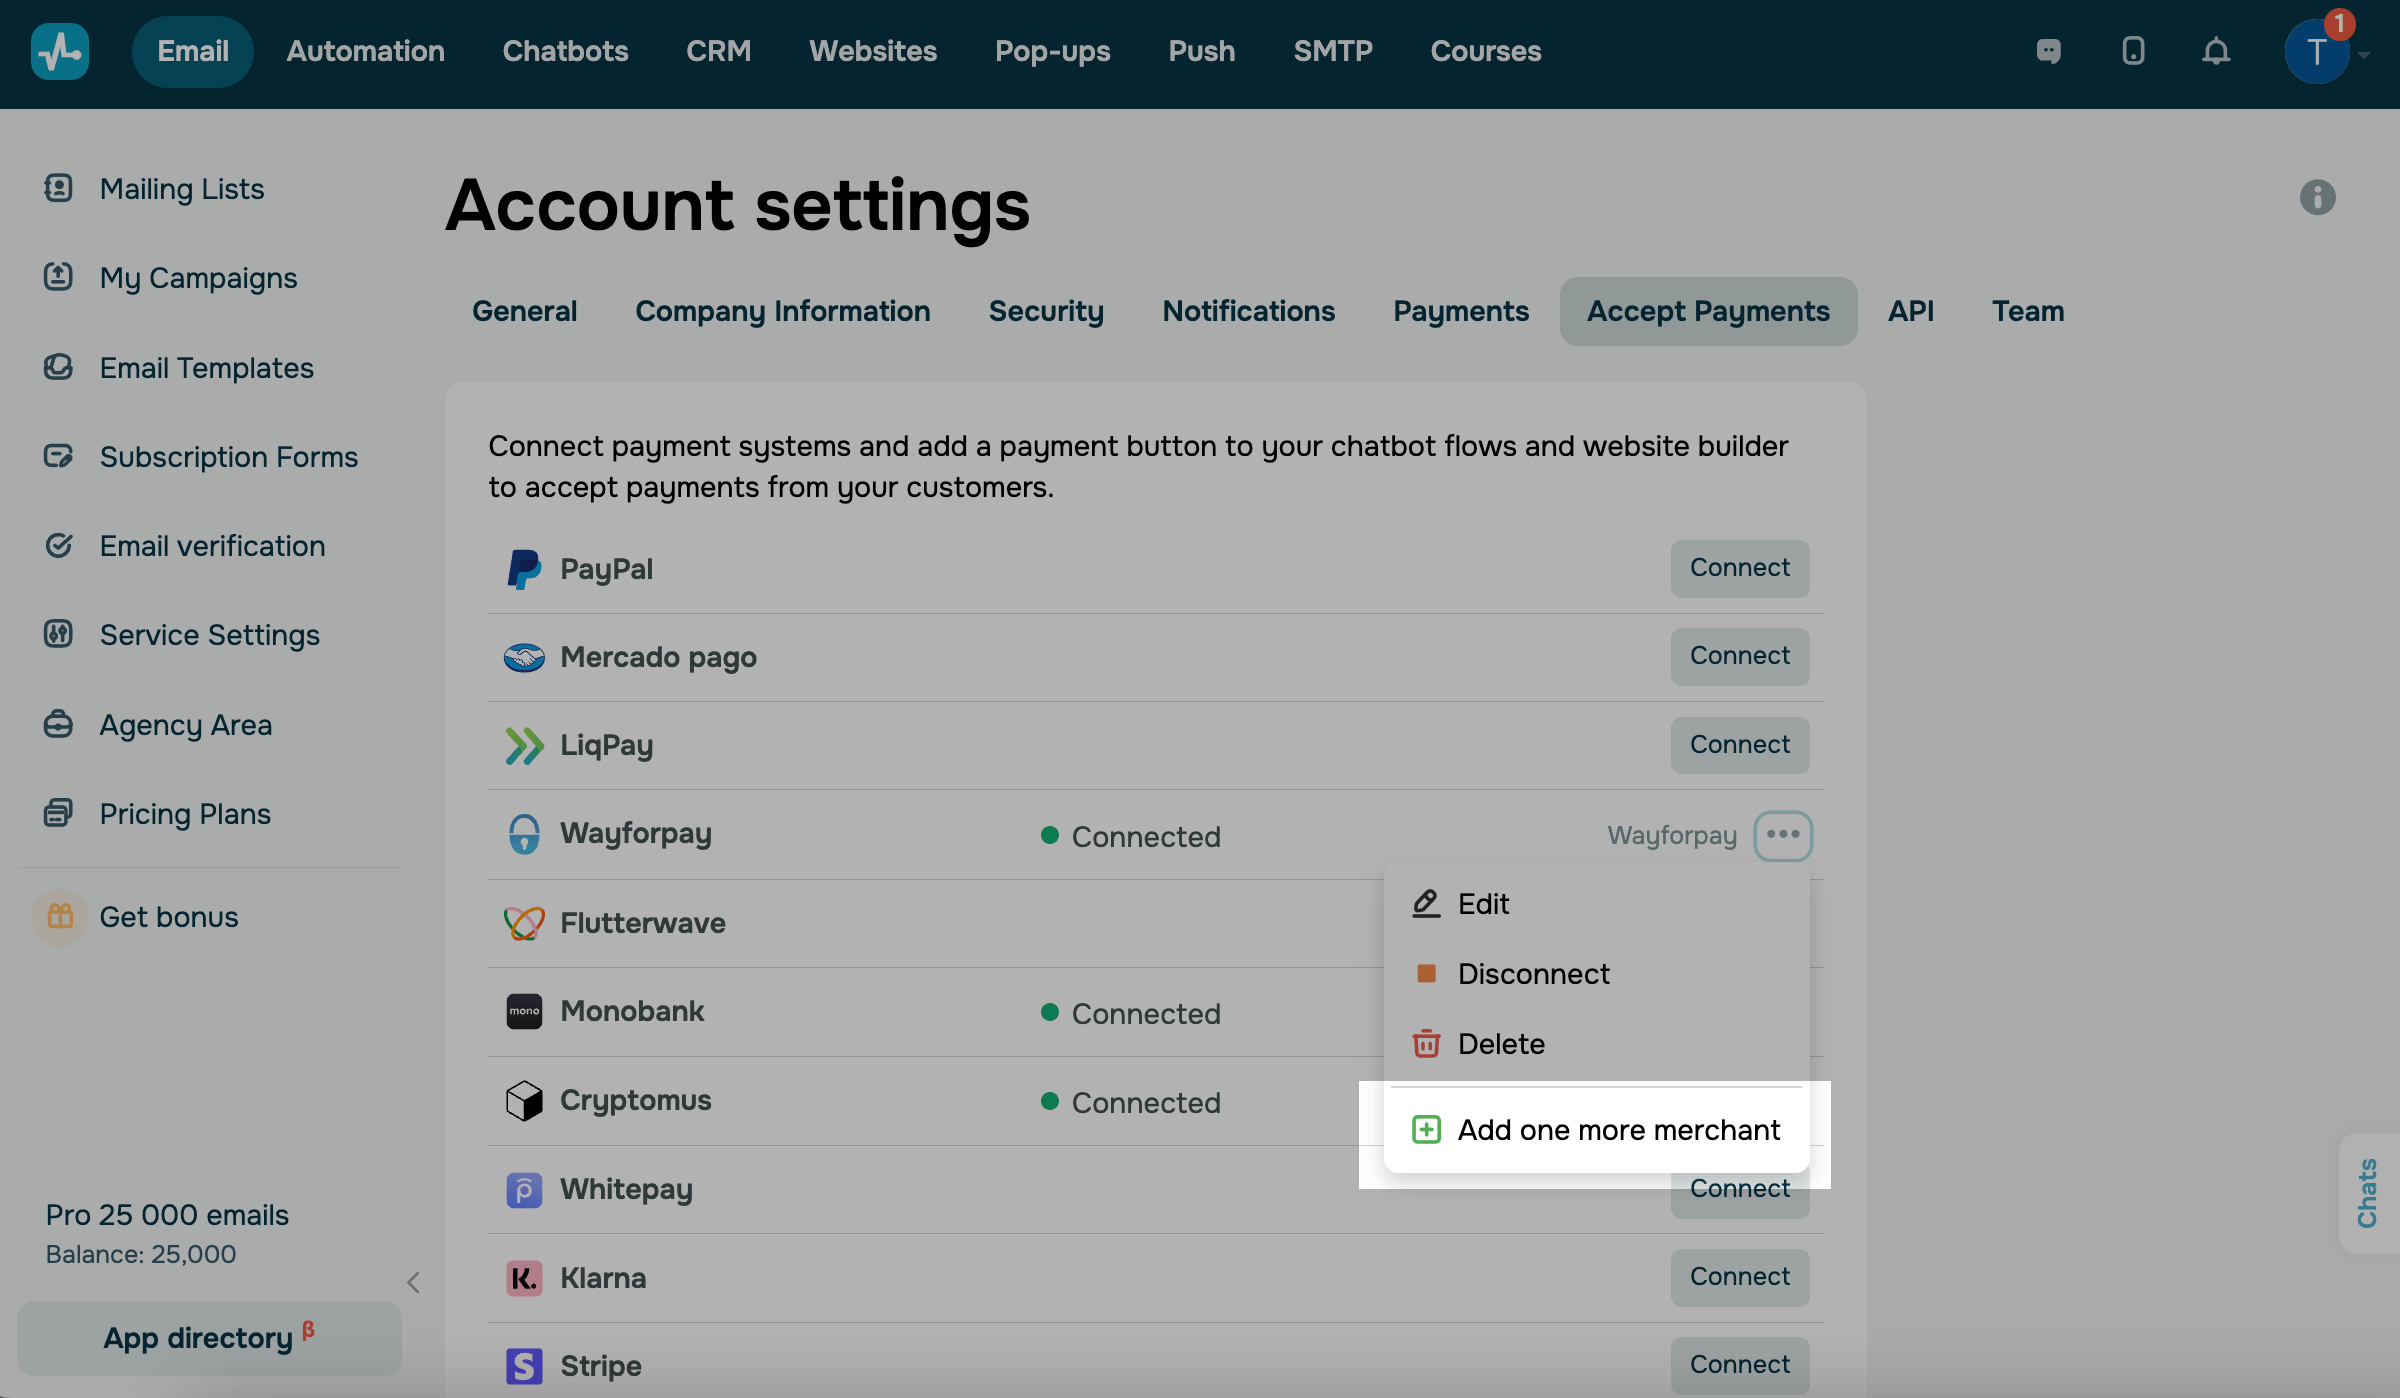
Task: Click the mobile phone icon in header
Action: [x=2133, y=51]
